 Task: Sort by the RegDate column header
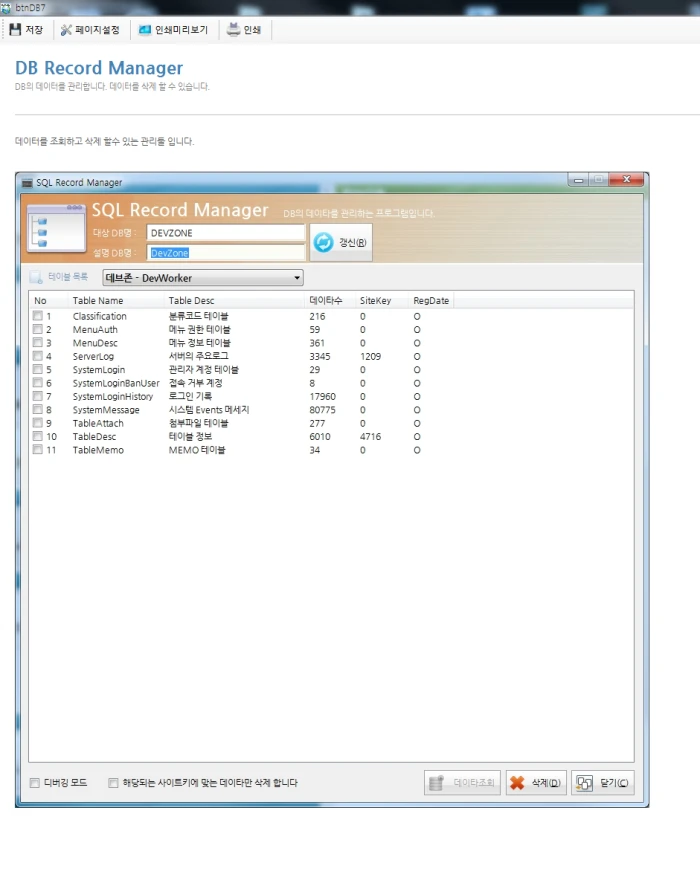pos(431,301)
